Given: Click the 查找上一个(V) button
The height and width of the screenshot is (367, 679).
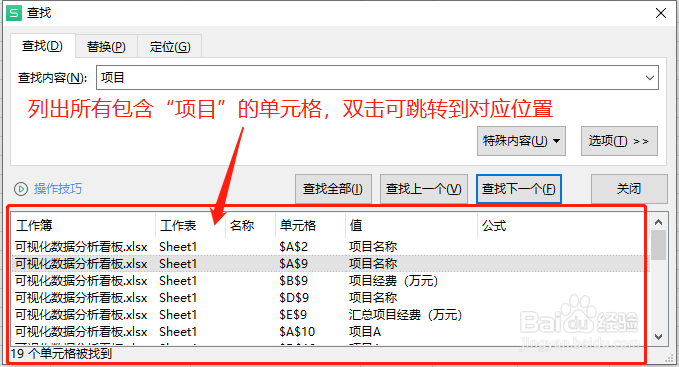Looking at the screenshot, I should click(x=424, y=189).
